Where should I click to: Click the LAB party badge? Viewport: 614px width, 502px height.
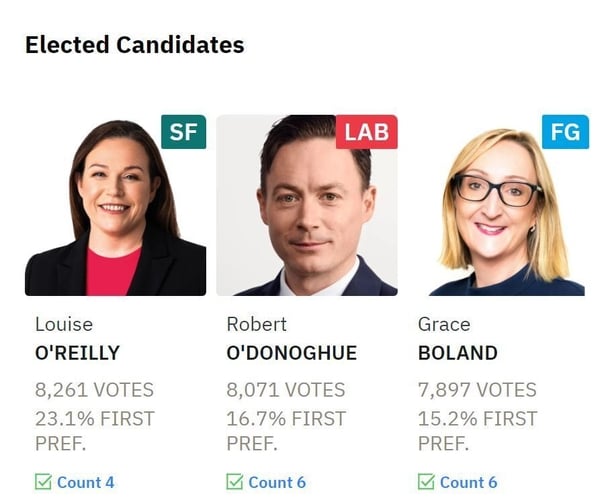tap(366, 132)
